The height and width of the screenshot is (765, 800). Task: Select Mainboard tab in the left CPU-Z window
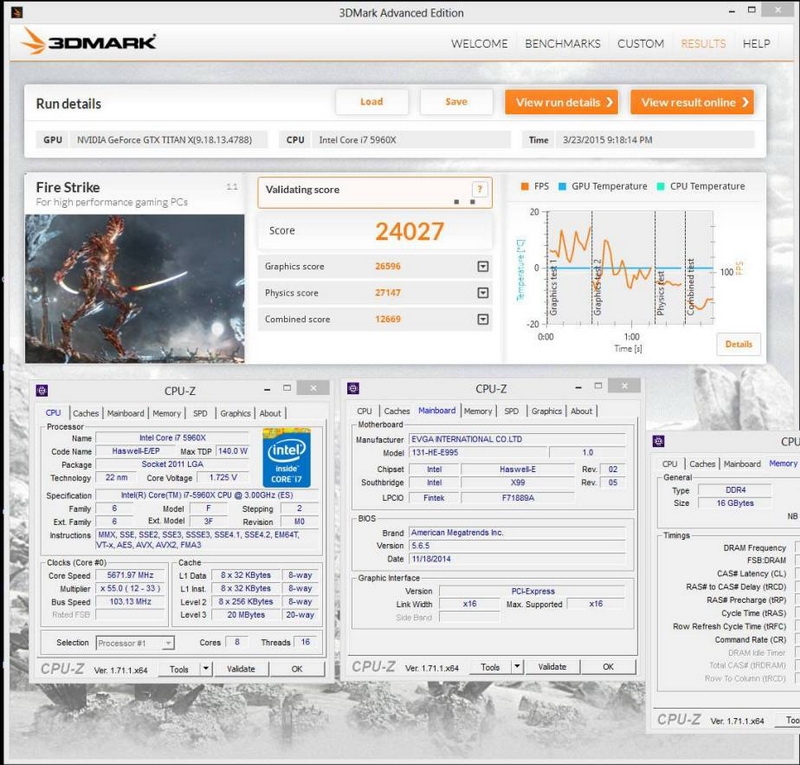(x=126, y=413)
